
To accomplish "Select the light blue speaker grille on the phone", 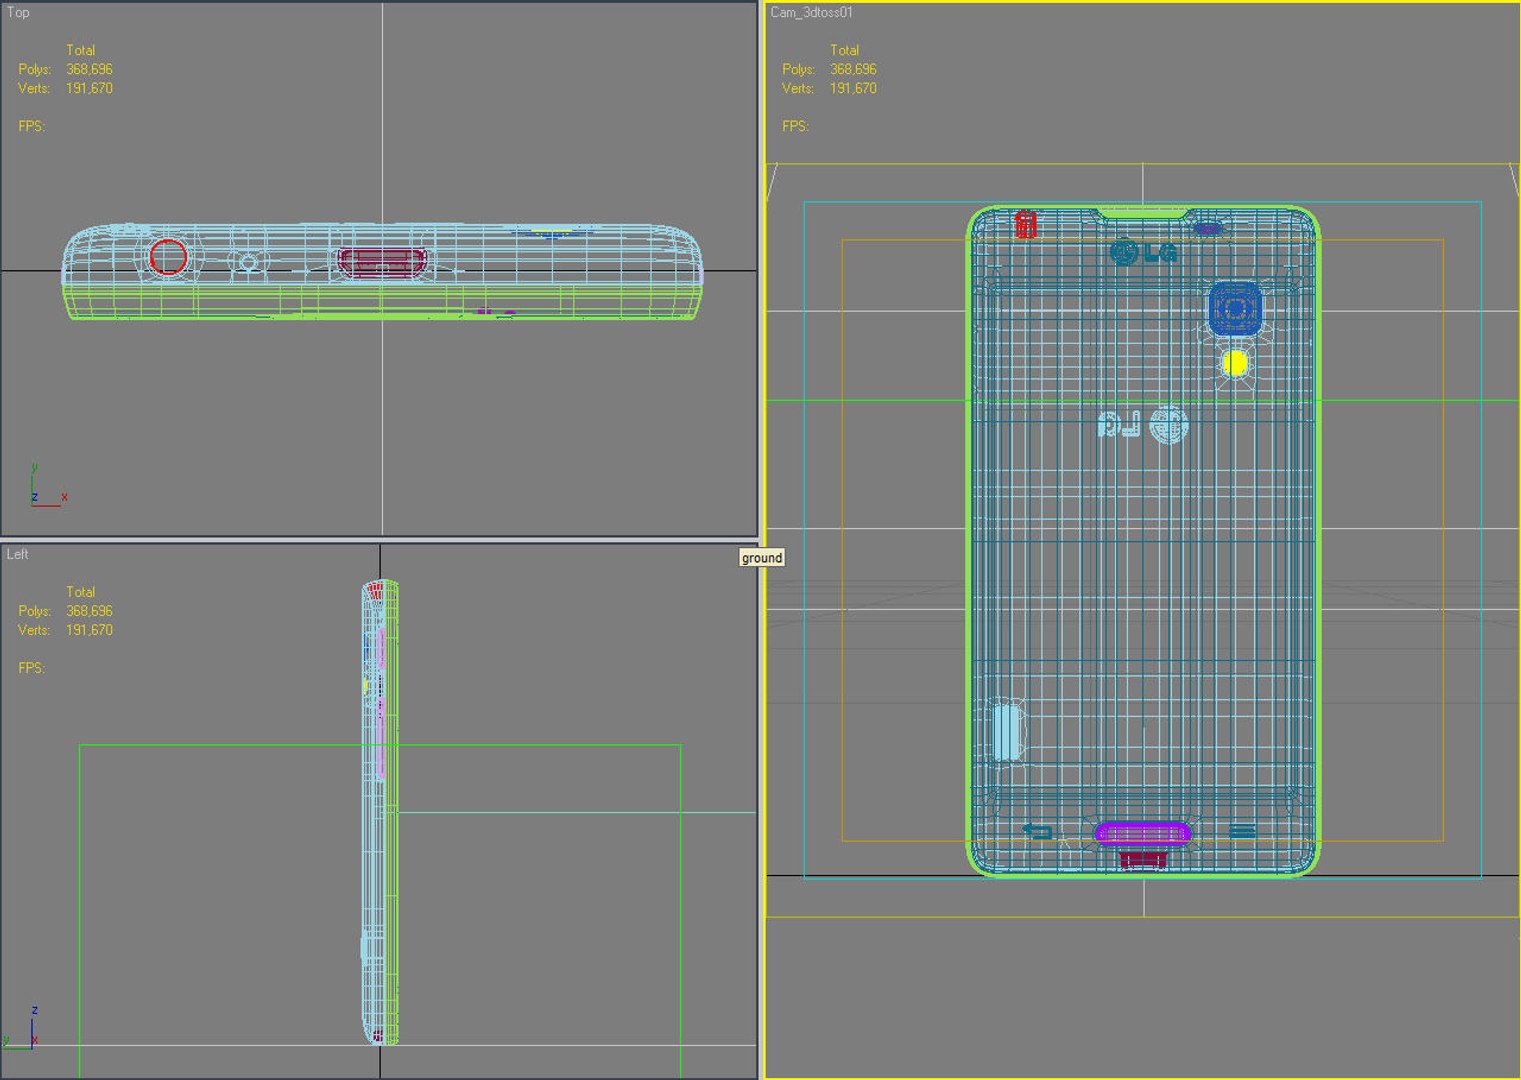I will [1006, 732].
